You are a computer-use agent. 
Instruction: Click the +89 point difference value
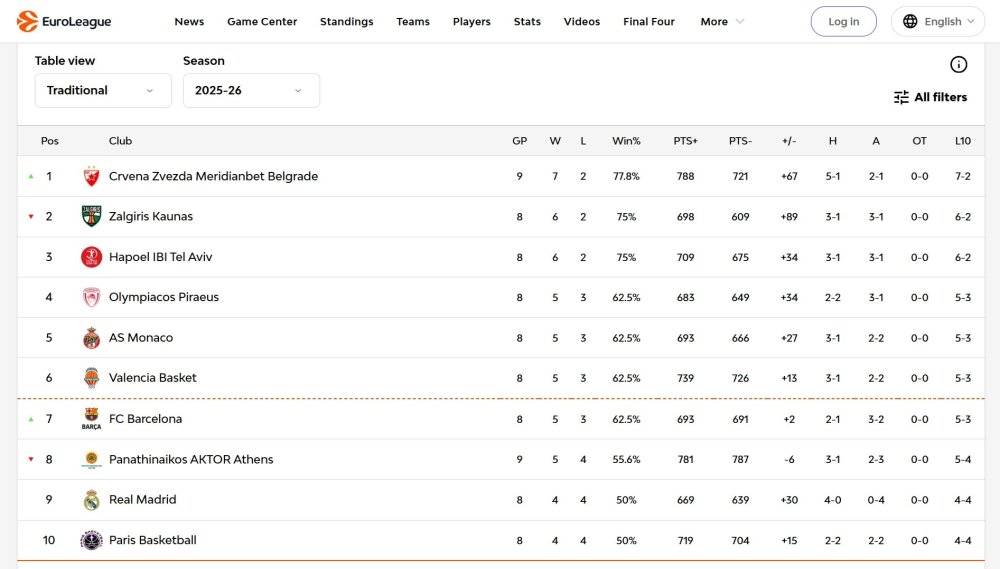tap(789, 217)
